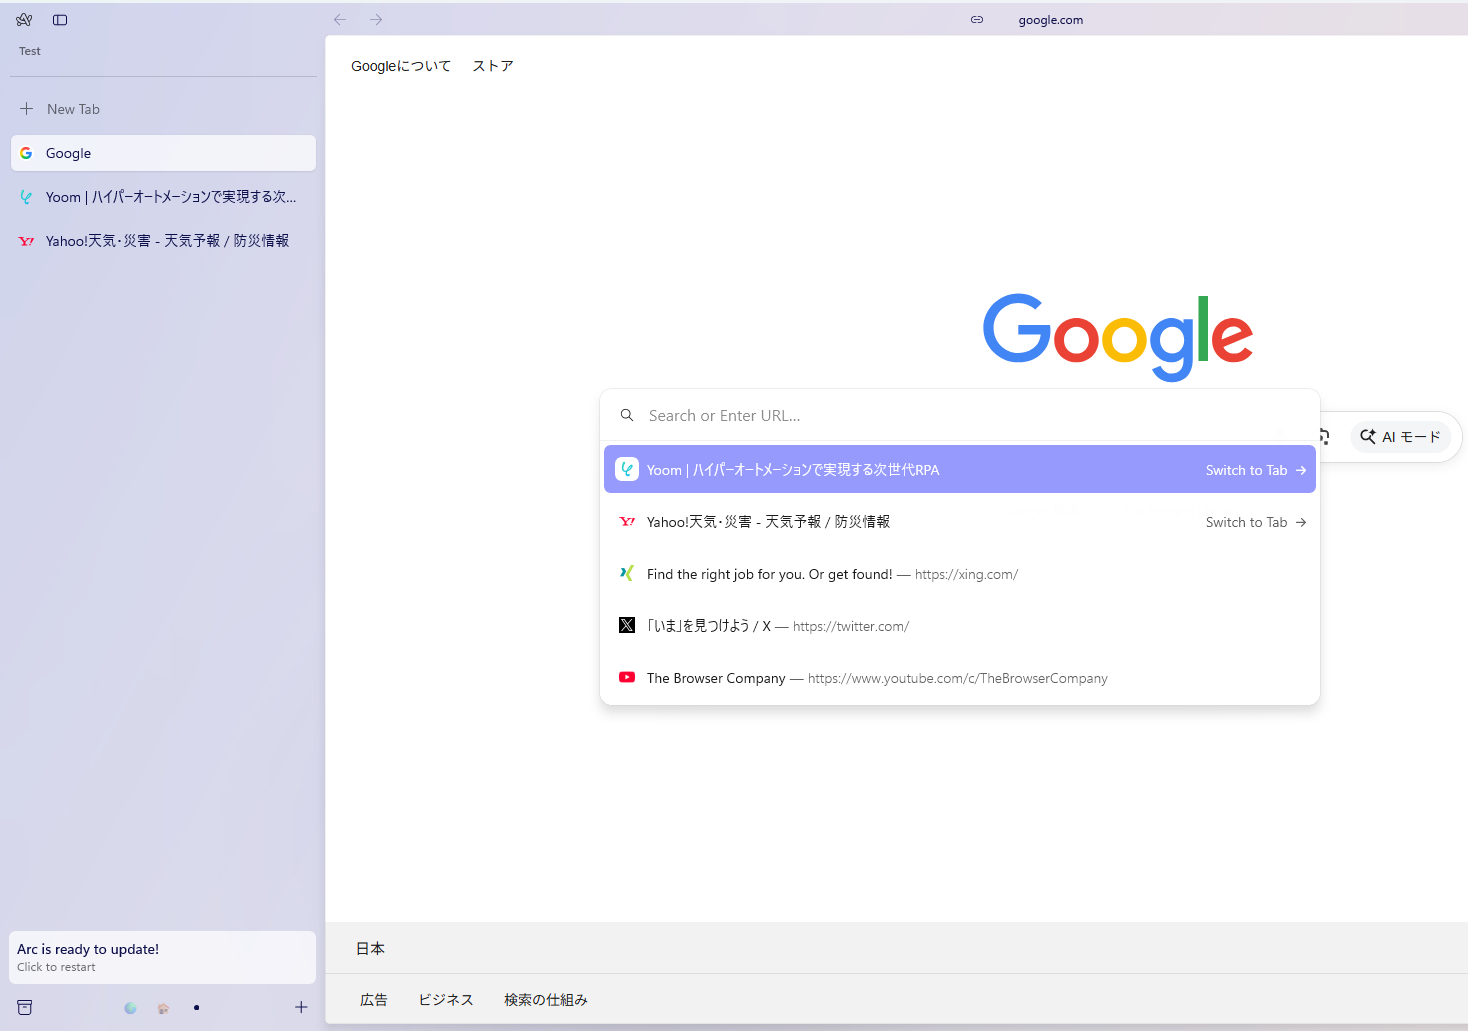
Task: Go forward with the forward arrow
Action: [x=376, y=20]
